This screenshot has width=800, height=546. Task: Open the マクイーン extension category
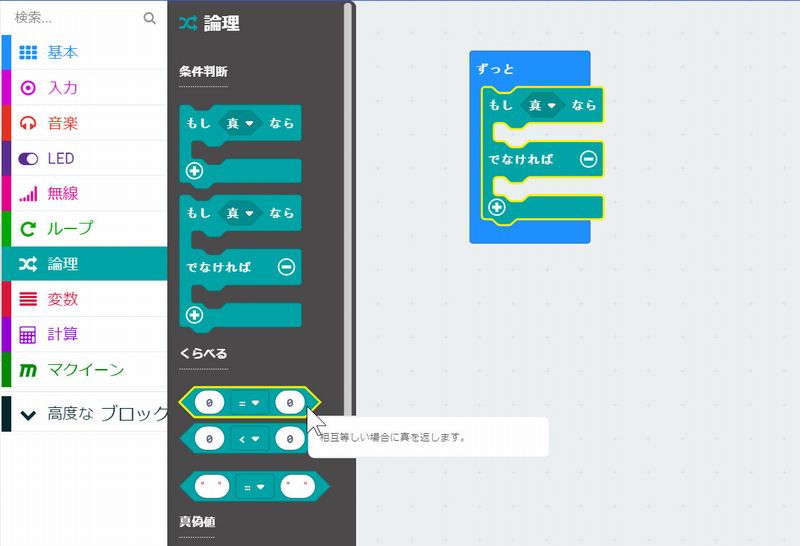click(x=85, y=370)
